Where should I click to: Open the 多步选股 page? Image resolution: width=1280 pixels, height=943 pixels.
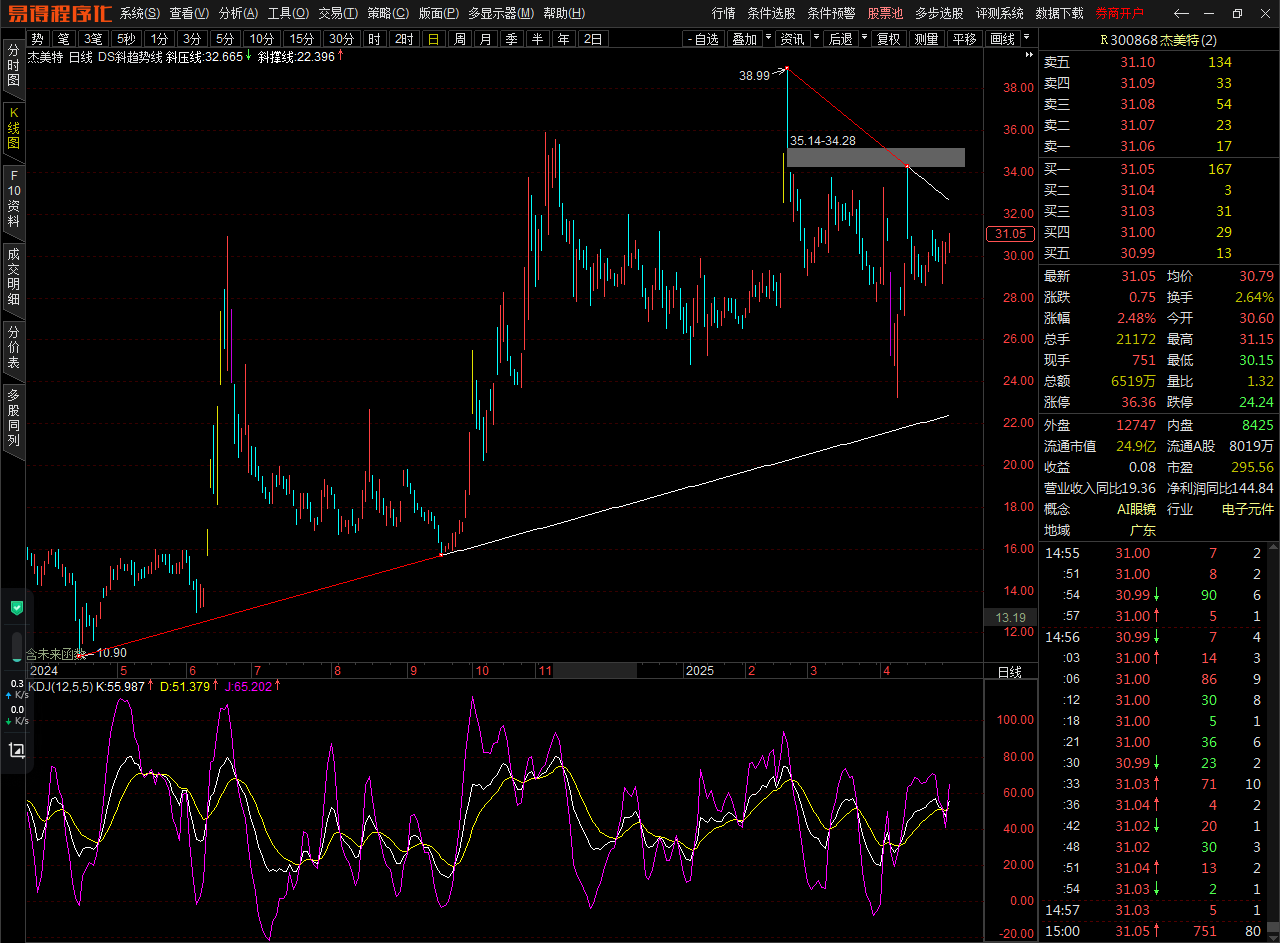point(939,13)
